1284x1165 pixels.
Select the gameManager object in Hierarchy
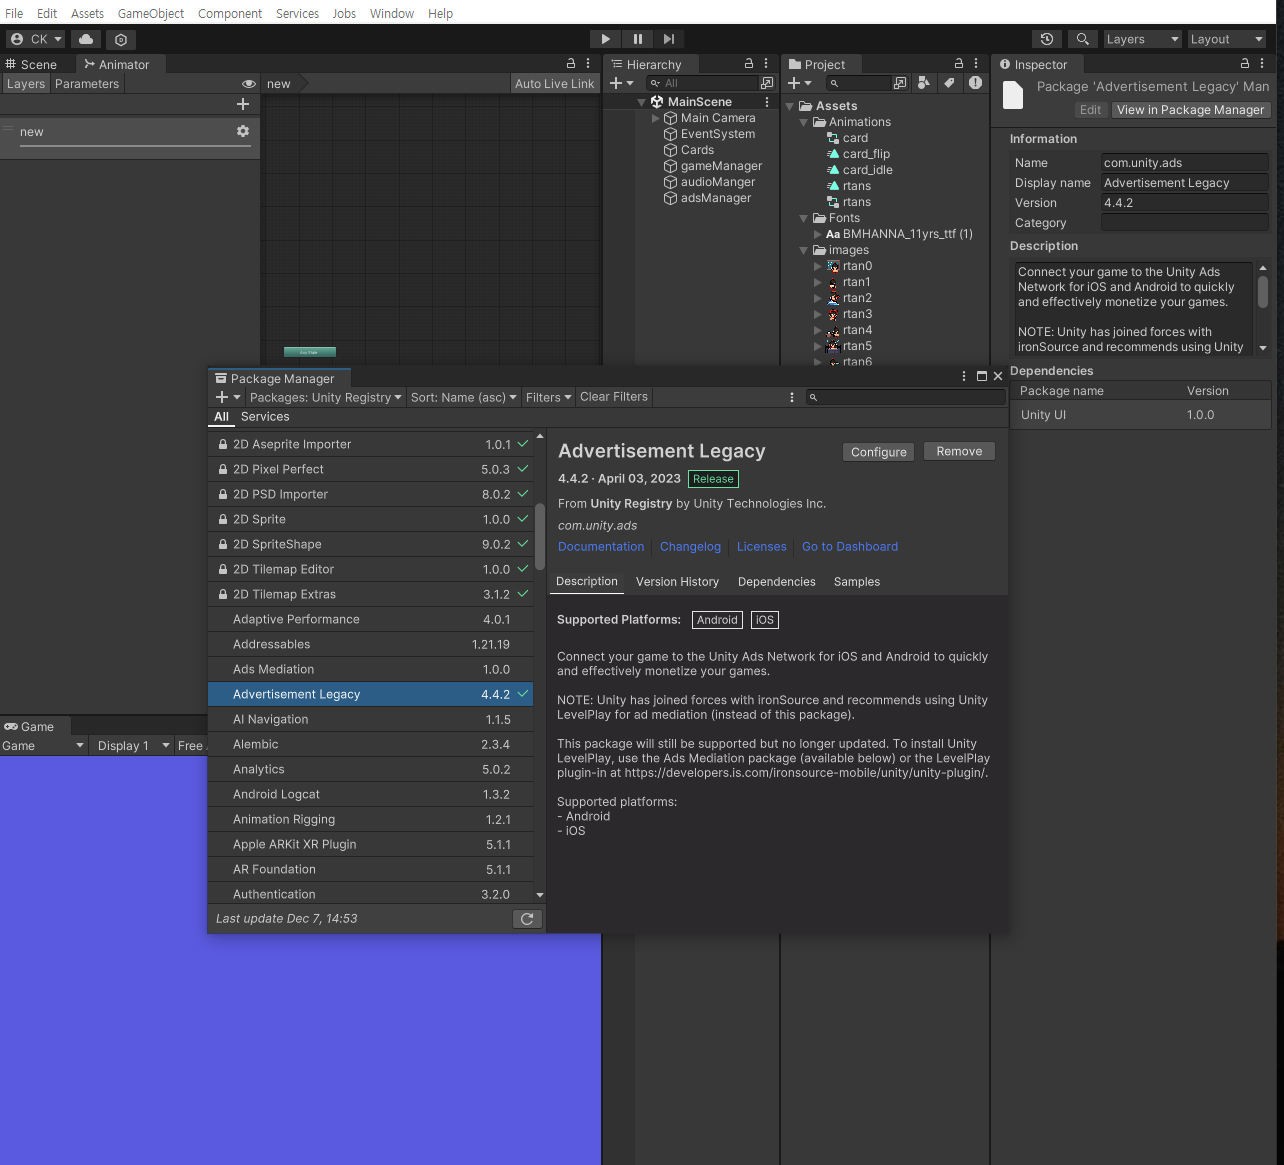tap(721, 166)
